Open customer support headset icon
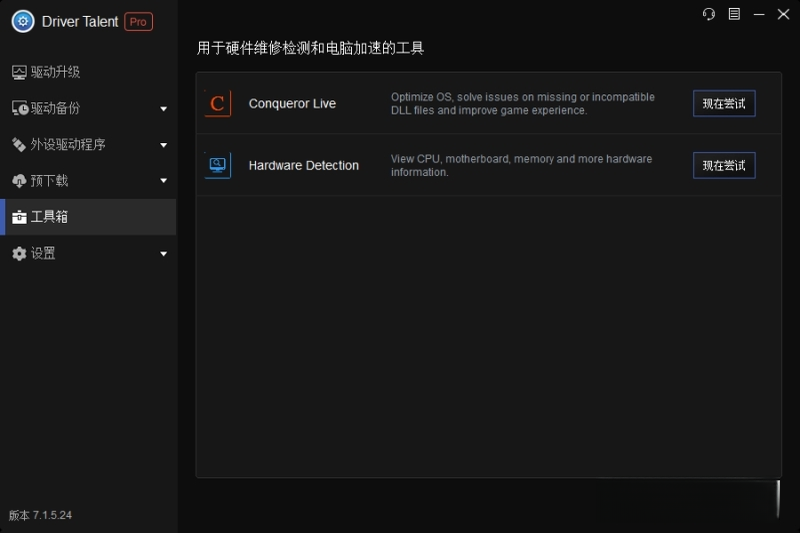Viewport: 800px width, 533px height. tap(709, 14)
